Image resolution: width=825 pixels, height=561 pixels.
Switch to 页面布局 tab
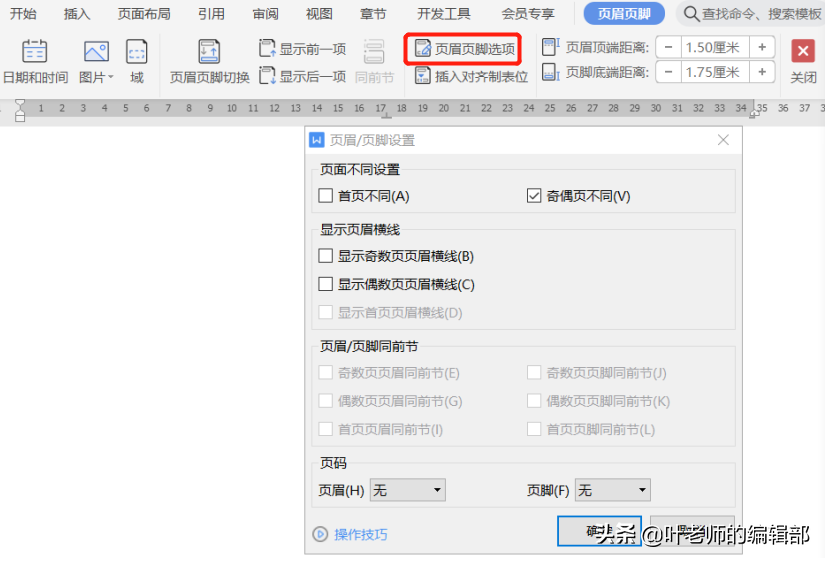[x=144, y=14]
